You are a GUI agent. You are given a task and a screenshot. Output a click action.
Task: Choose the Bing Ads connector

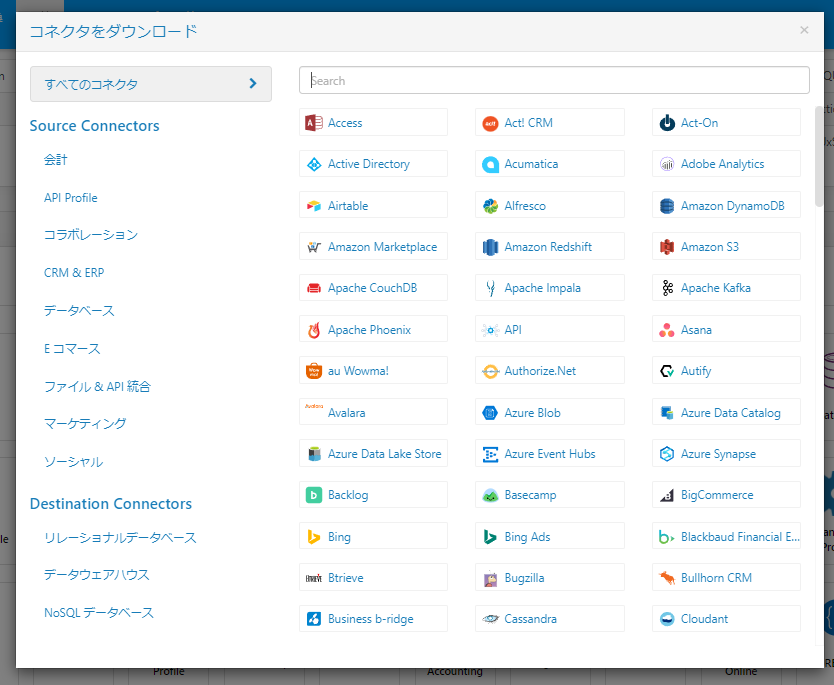[549, 537]
